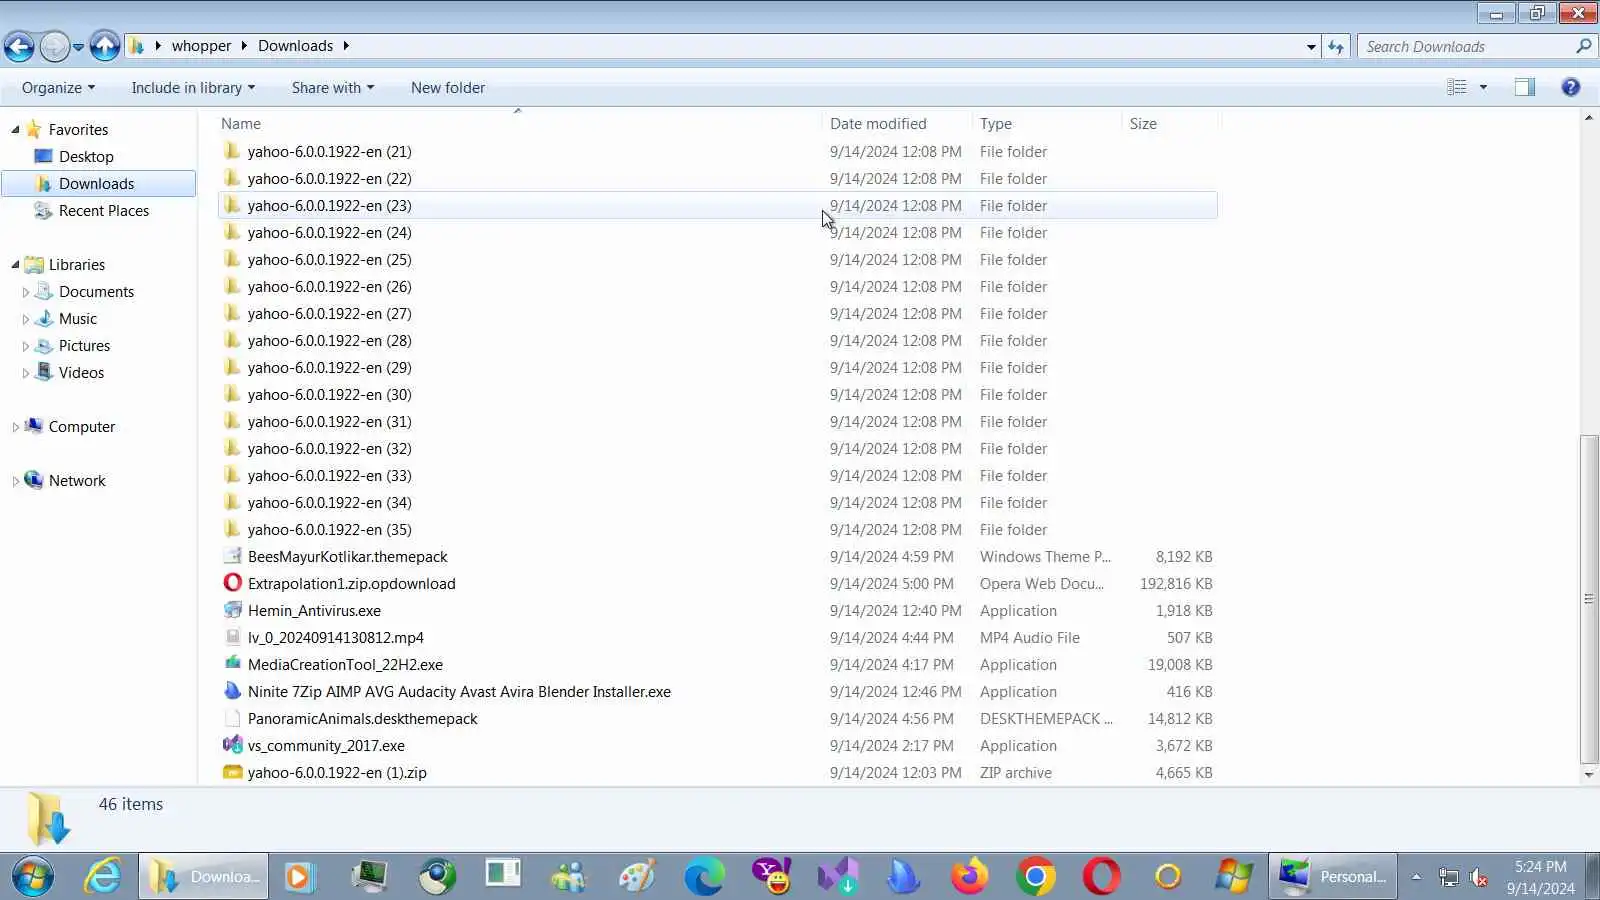Select the Ninite installer file icon
Viewport: 1600px width, 900px height.
point(233,691)
